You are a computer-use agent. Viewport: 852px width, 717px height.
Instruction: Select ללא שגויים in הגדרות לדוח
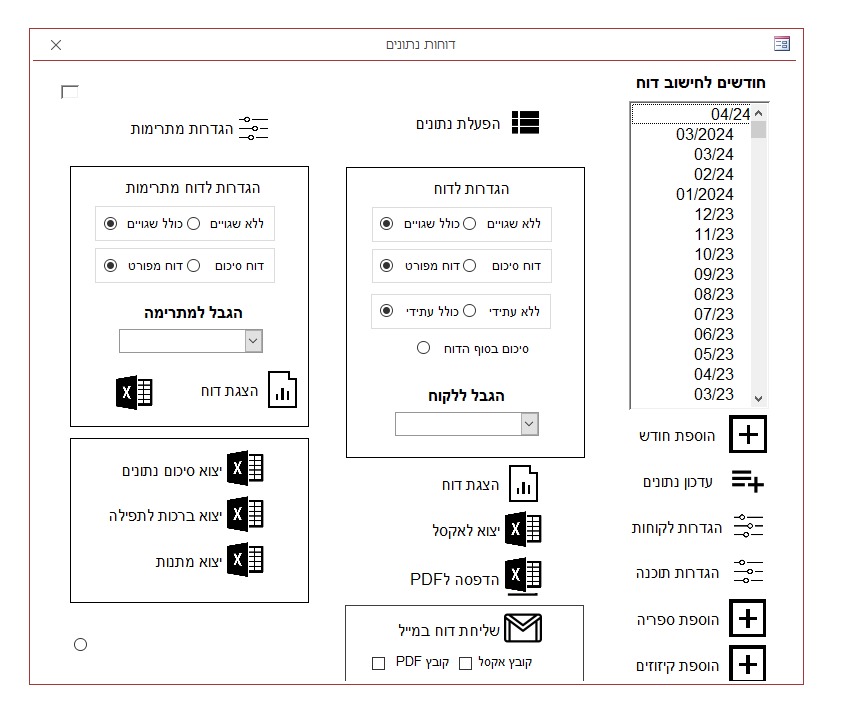click(469, 224)
